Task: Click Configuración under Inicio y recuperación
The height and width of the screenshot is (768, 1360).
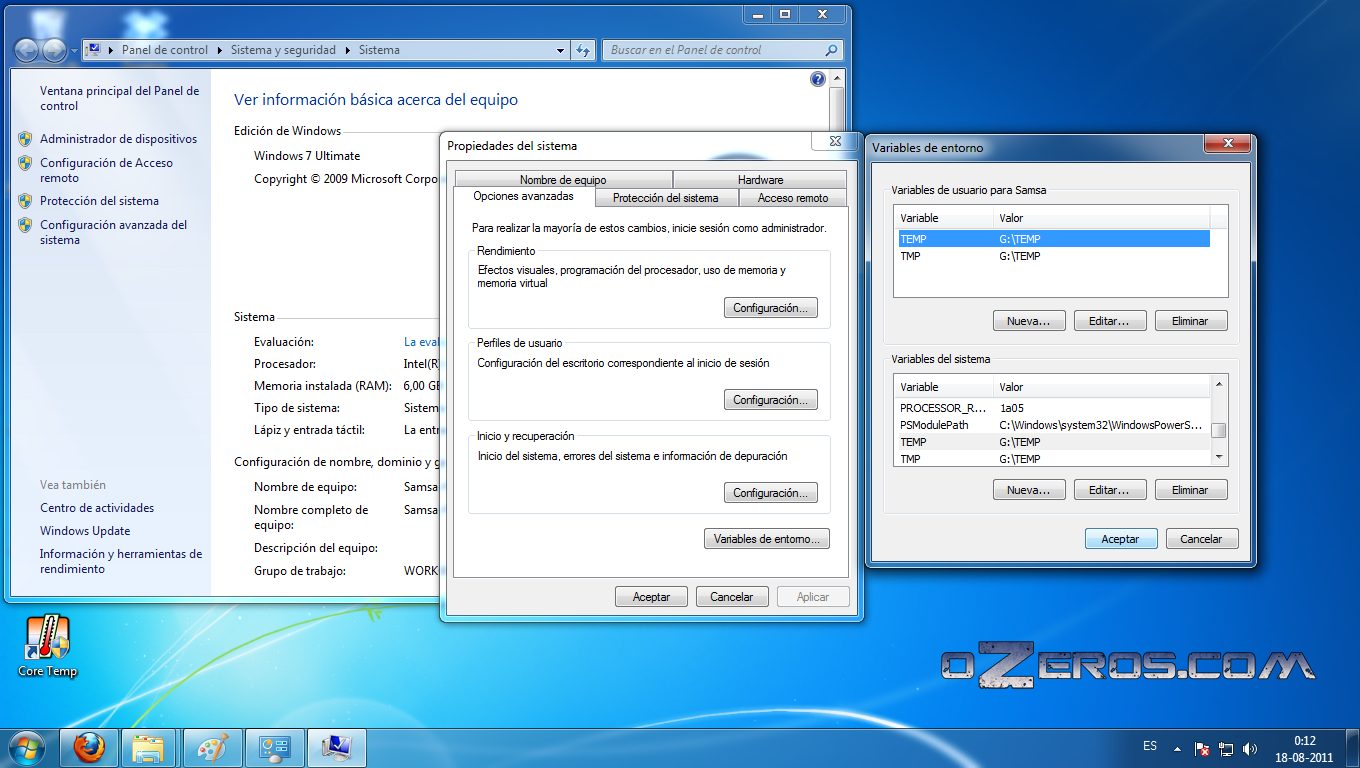Action: click(x=771, y=493)
